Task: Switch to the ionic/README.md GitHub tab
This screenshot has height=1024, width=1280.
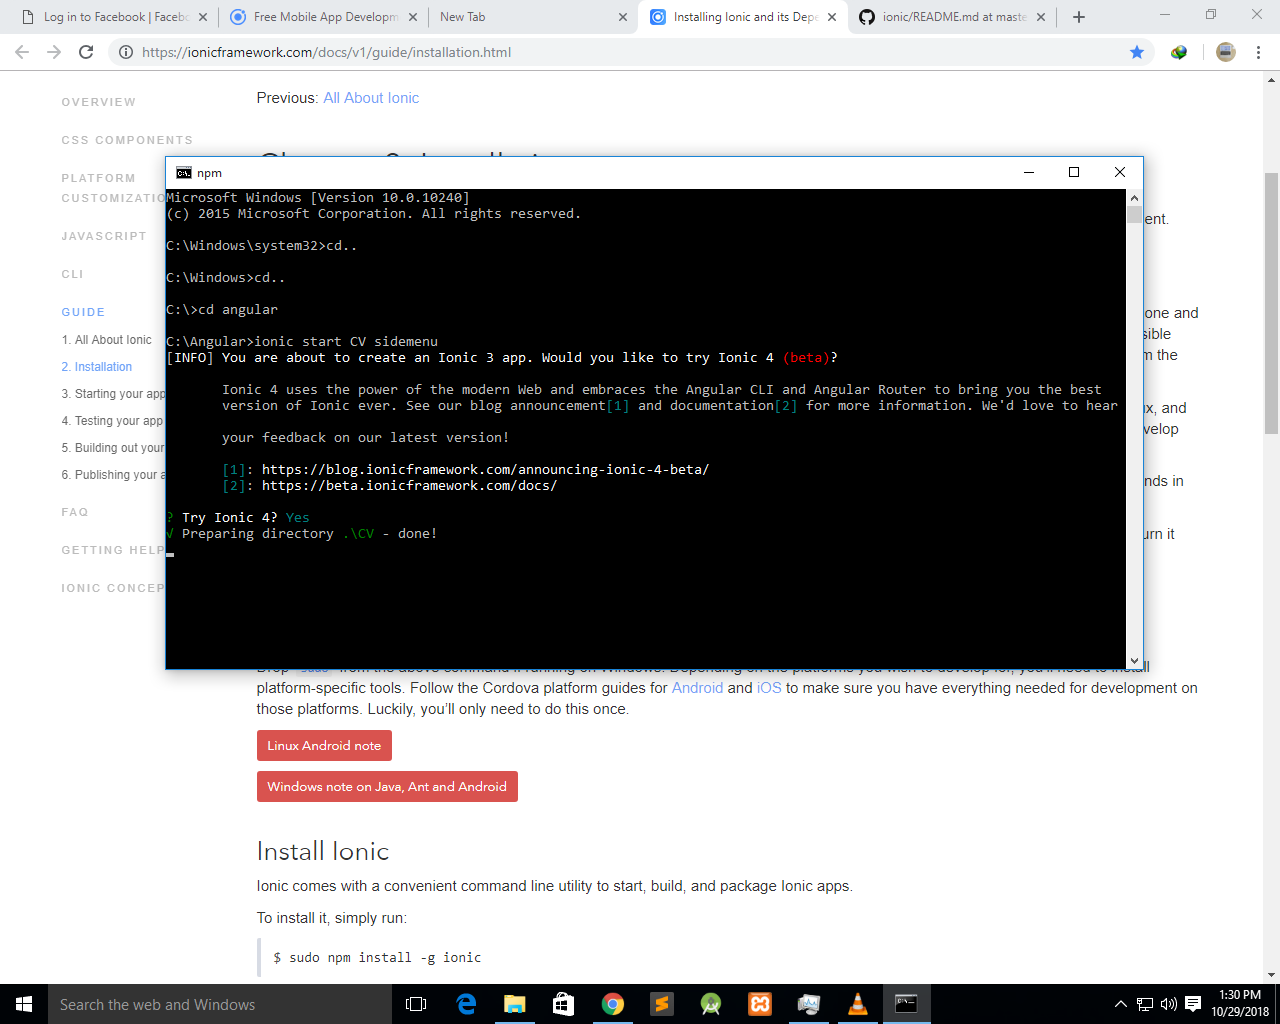Action: pos(950,17)
